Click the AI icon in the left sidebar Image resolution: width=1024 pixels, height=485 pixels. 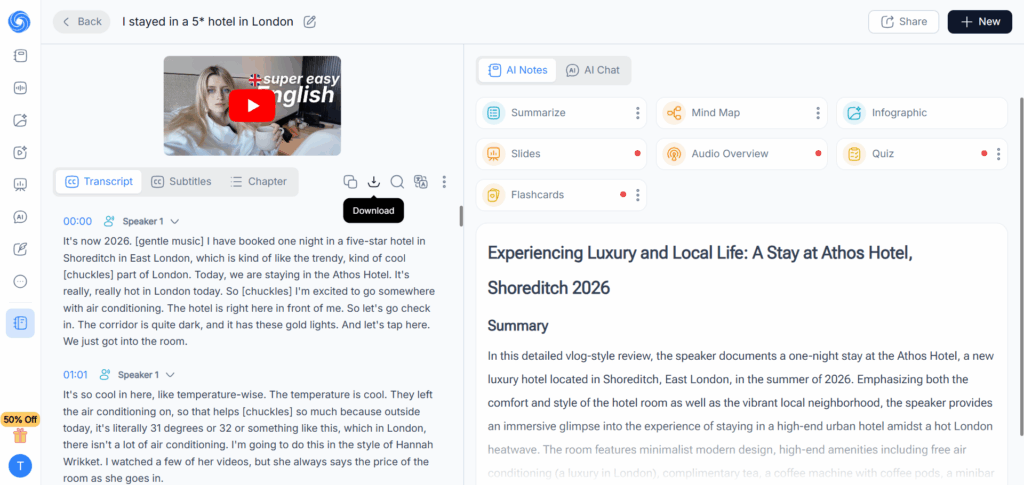point(20,217)
